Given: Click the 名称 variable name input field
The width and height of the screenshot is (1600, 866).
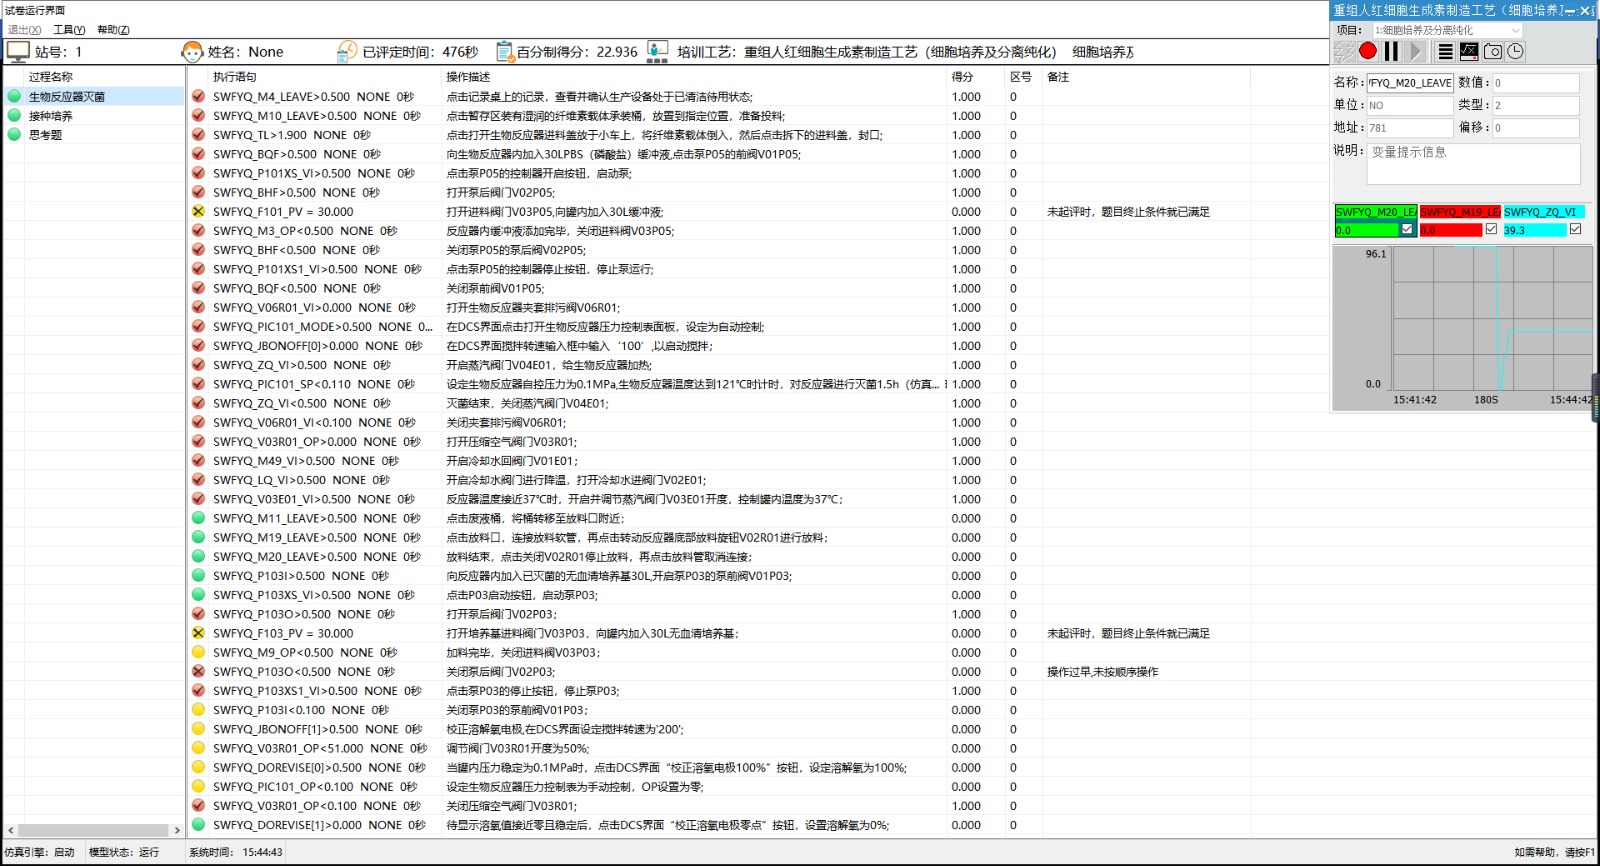Looking at the screenshot, I should click(x=1409, y=83).
